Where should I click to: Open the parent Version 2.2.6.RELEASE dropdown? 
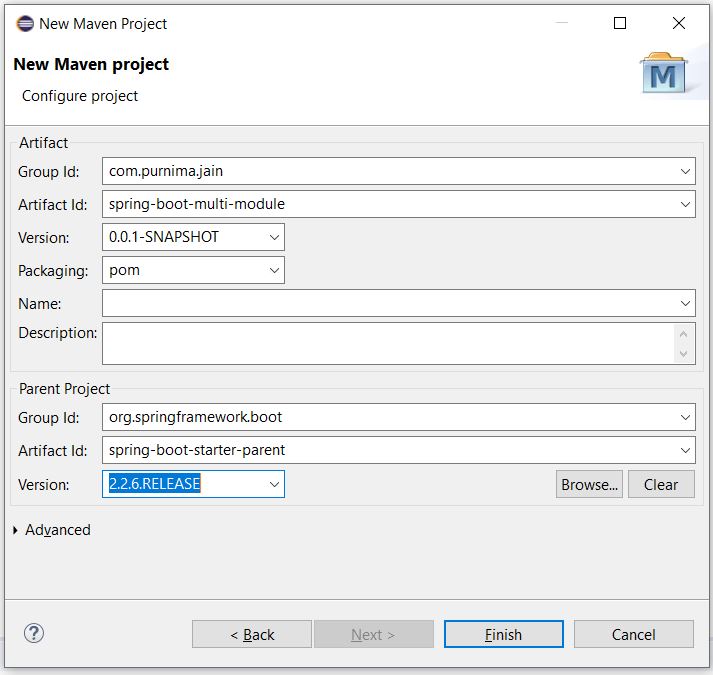pyautogui.click(x=274, y=484)
